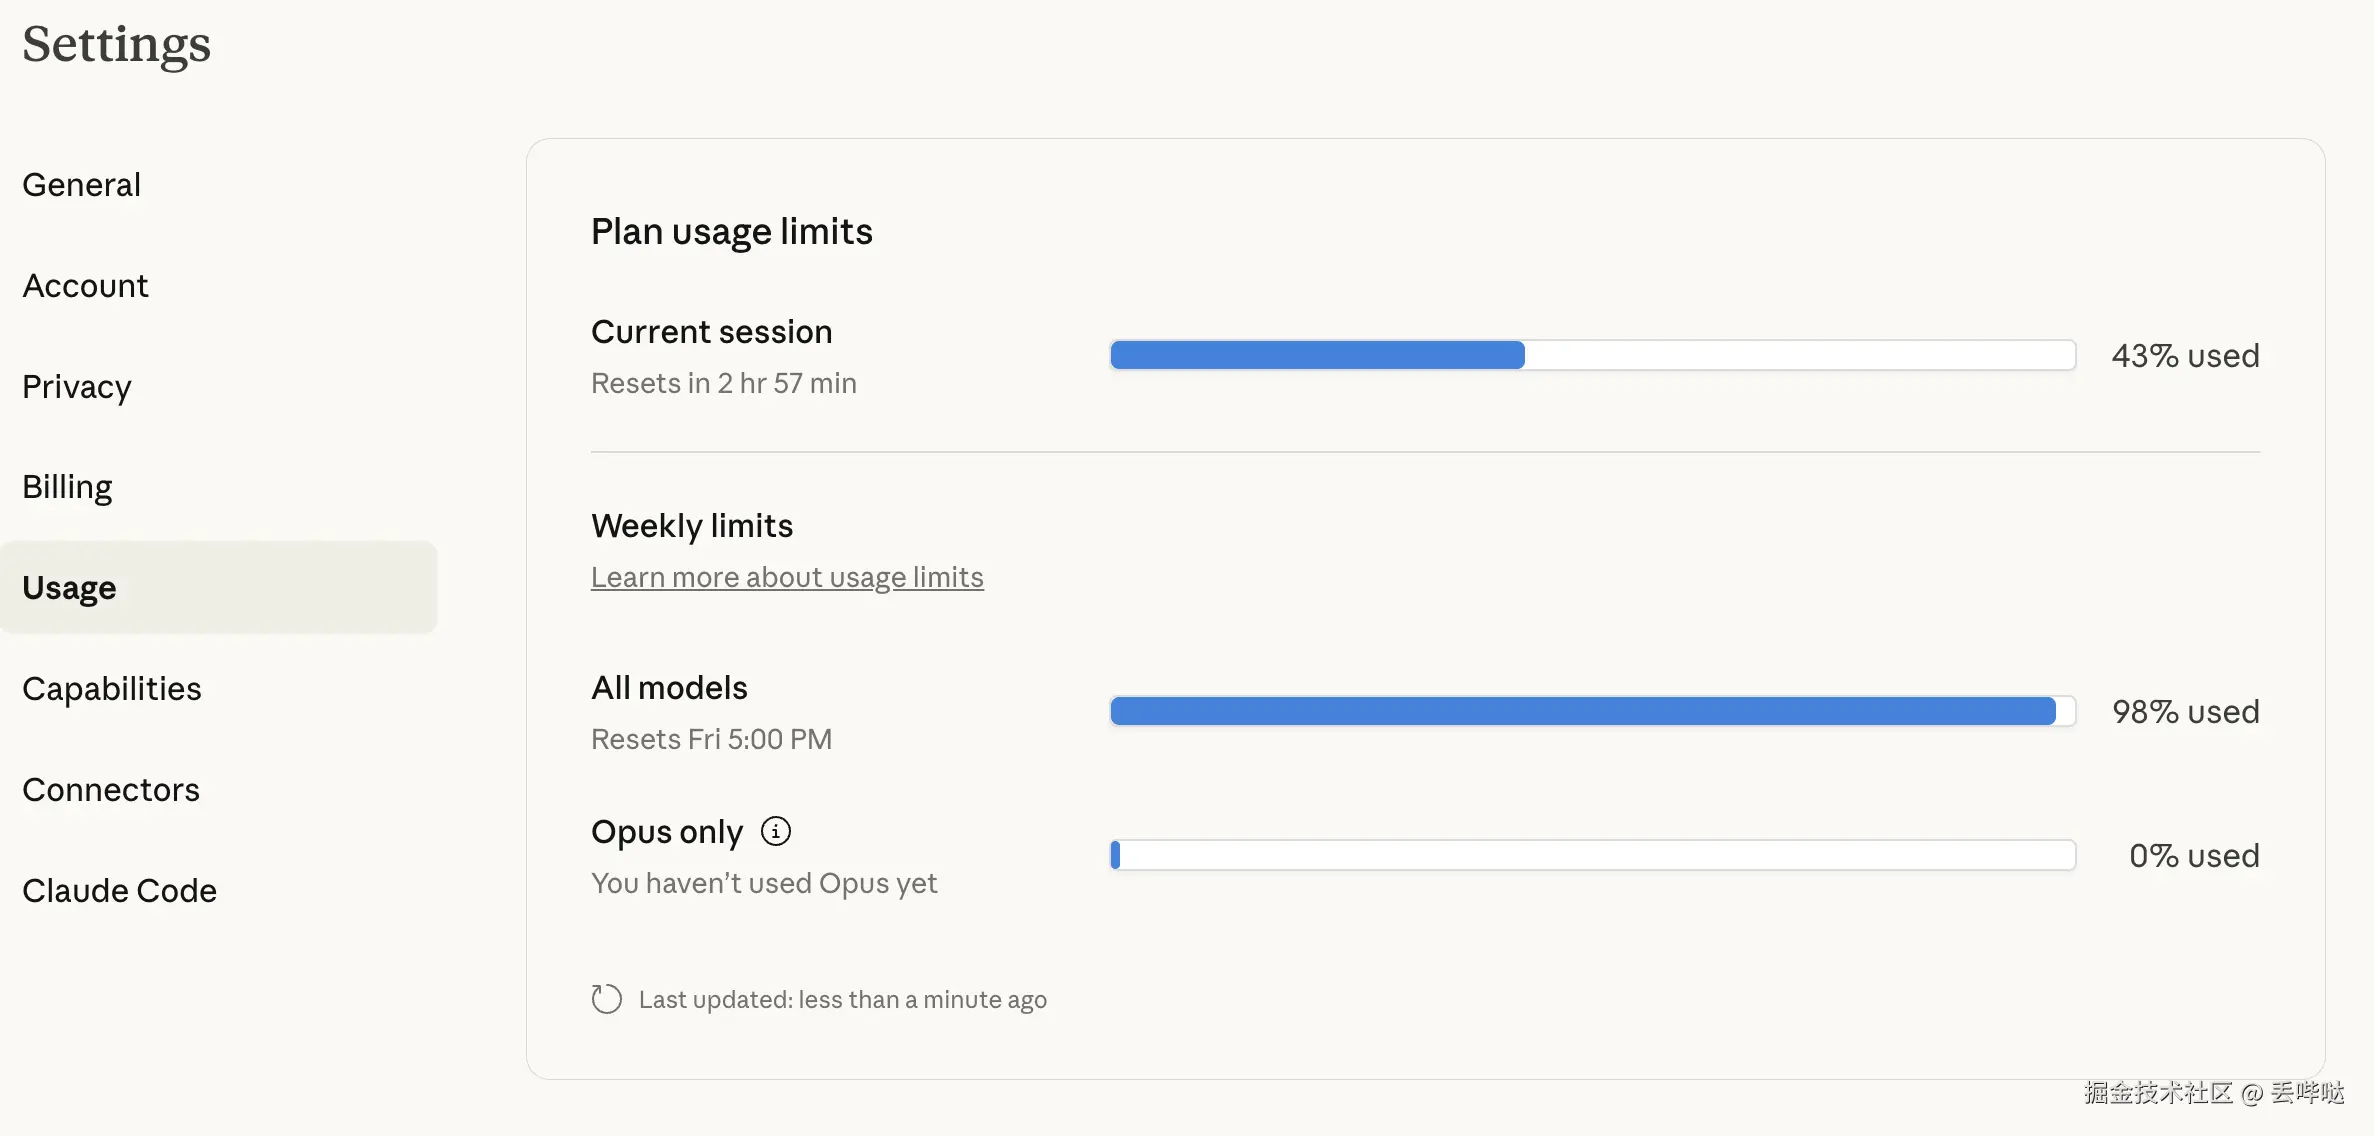2374x1136 pixels.
Task: Click the Settings page heading
Action: pos(117,44)
